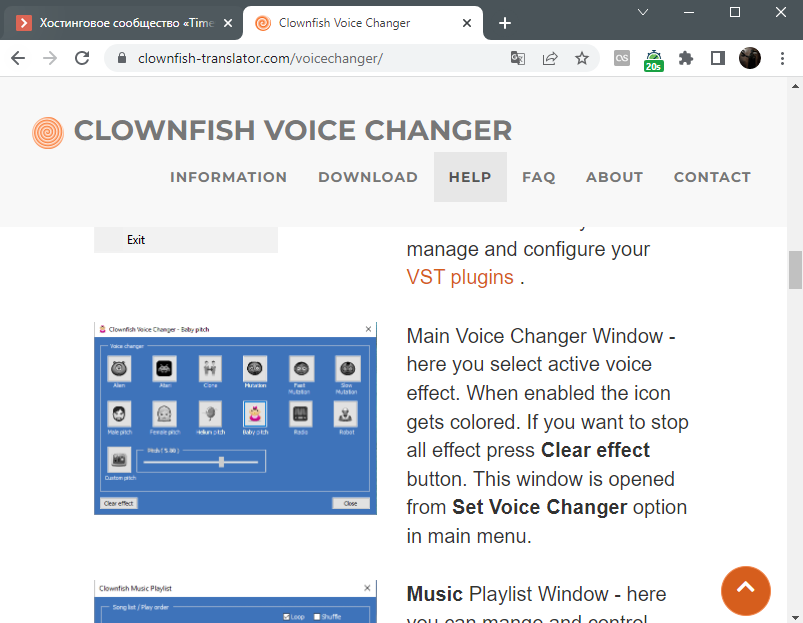Click the Voice Changer window screenshot title bar
The image size is (803, 623).
pos(236,329)
